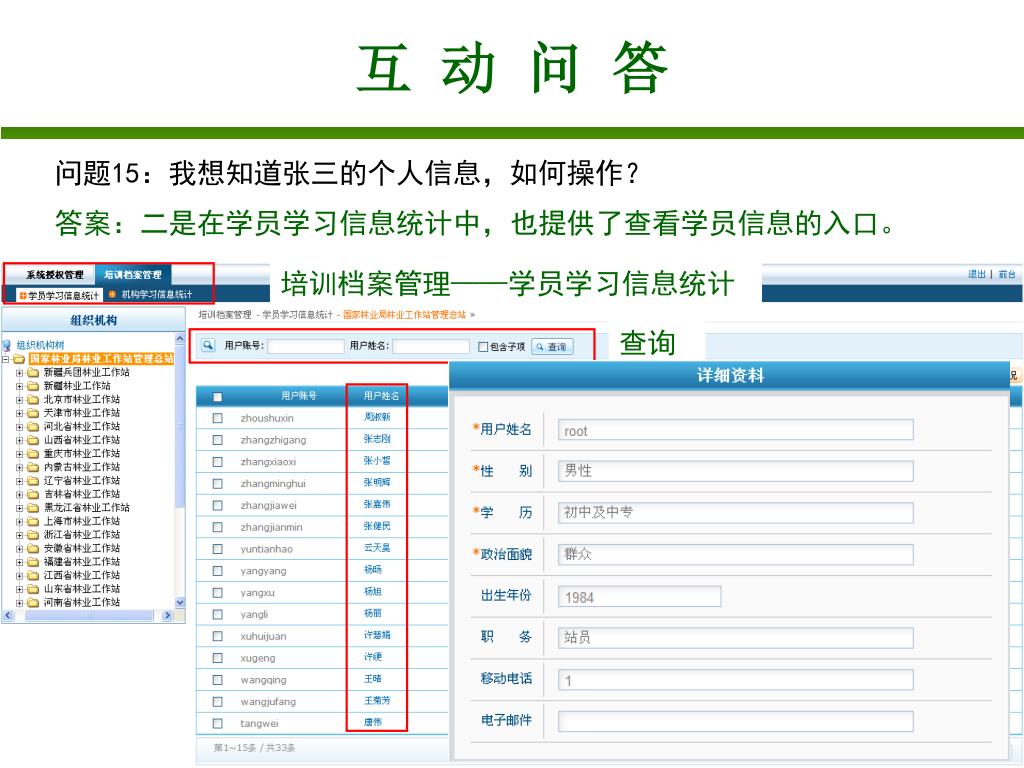The width and height of the screenshot is (1024, 768).
Task: Expand the 新疆兵团林业工作站 tree node
Action: 19,372
